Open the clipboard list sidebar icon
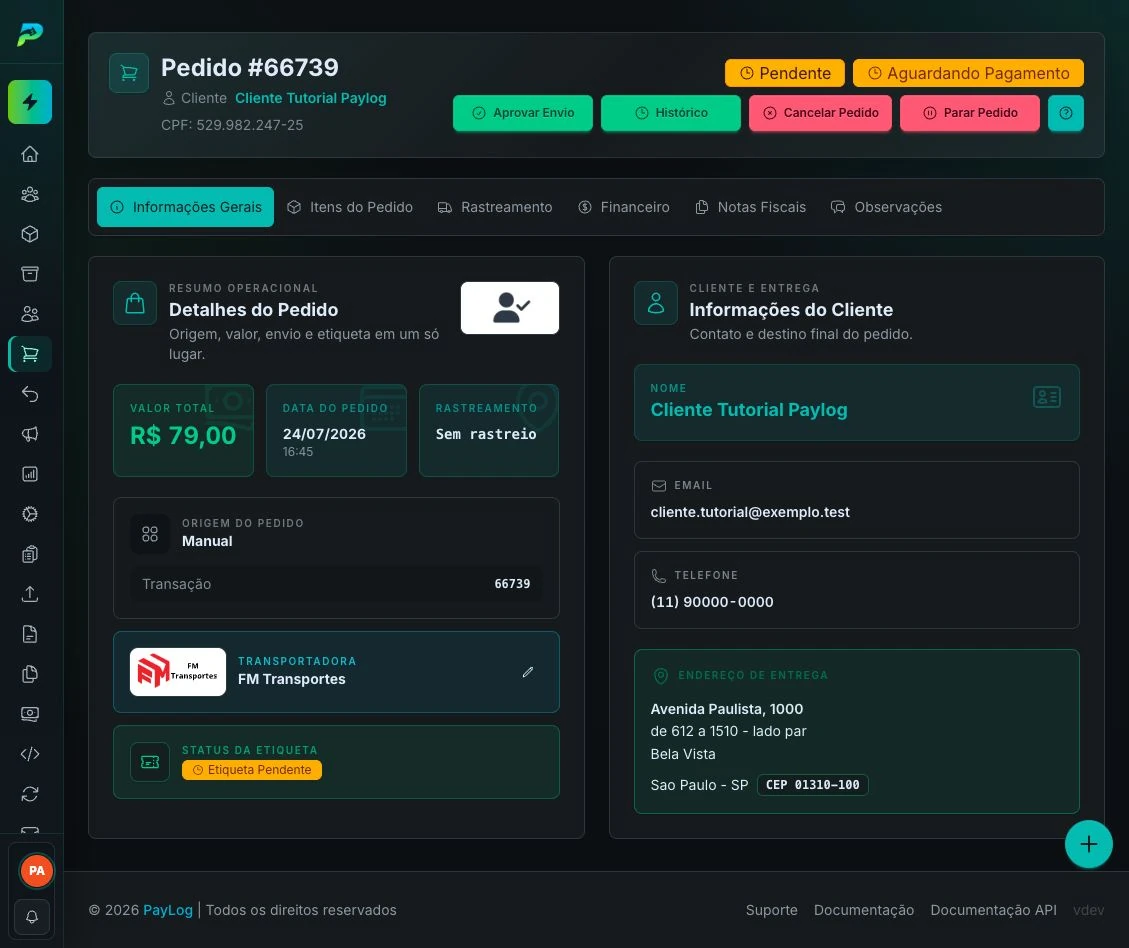 pyautogui.click(x=30, y=554)
